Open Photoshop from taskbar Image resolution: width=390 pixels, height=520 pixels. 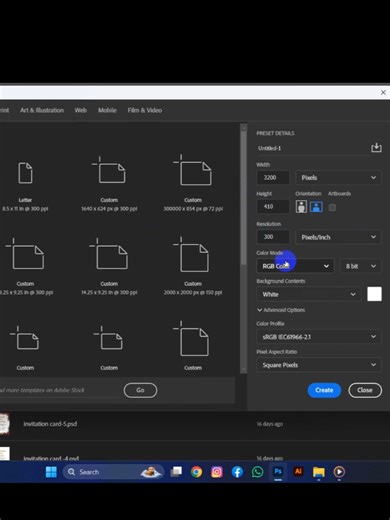(278, 472)
